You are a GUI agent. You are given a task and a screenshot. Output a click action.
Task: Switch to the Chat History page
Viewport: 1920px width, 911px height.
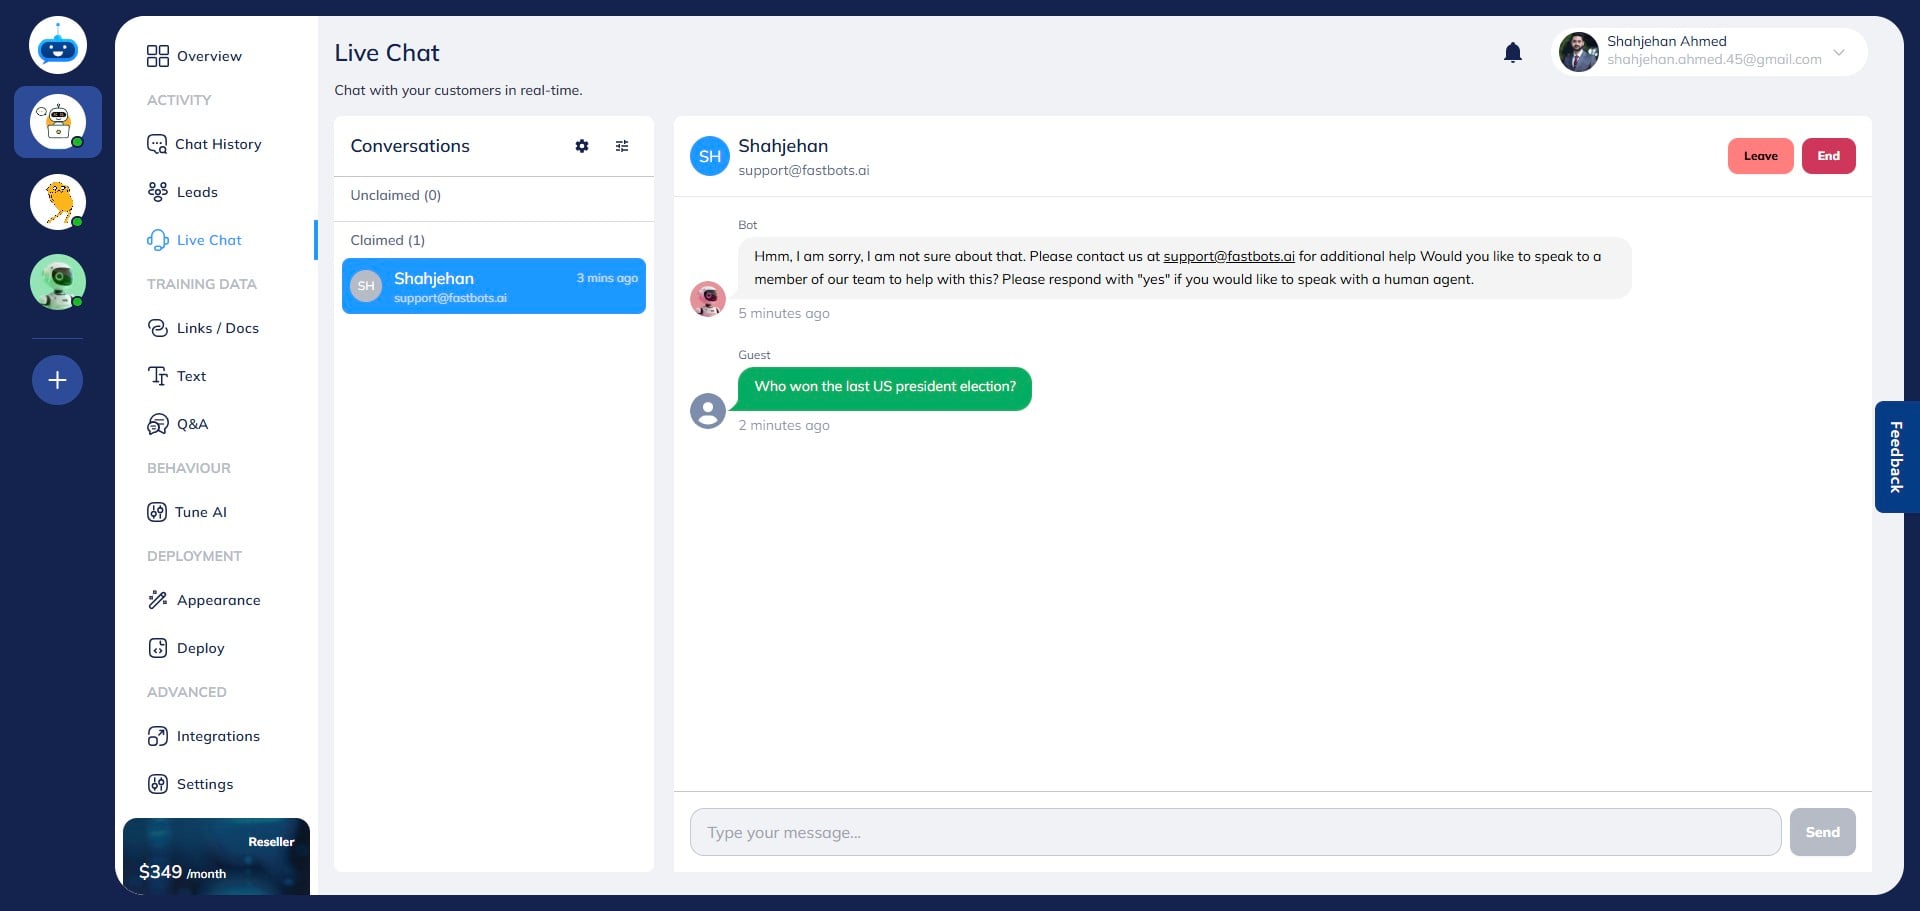219,144
